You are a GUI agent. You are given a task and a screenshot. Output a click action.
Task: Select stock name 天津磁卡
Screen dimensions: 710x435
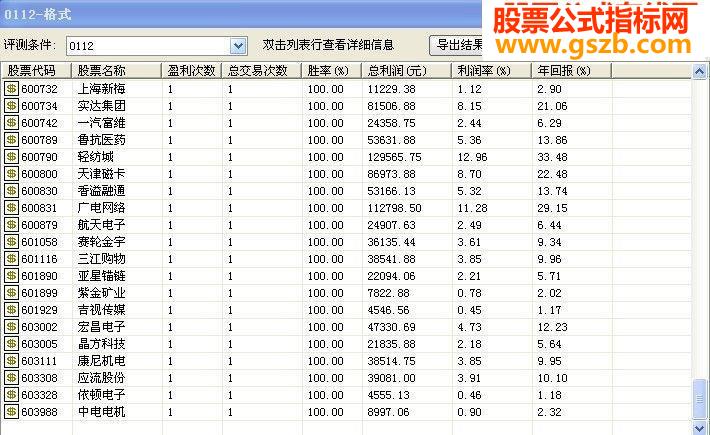click(x=101, y=174)
